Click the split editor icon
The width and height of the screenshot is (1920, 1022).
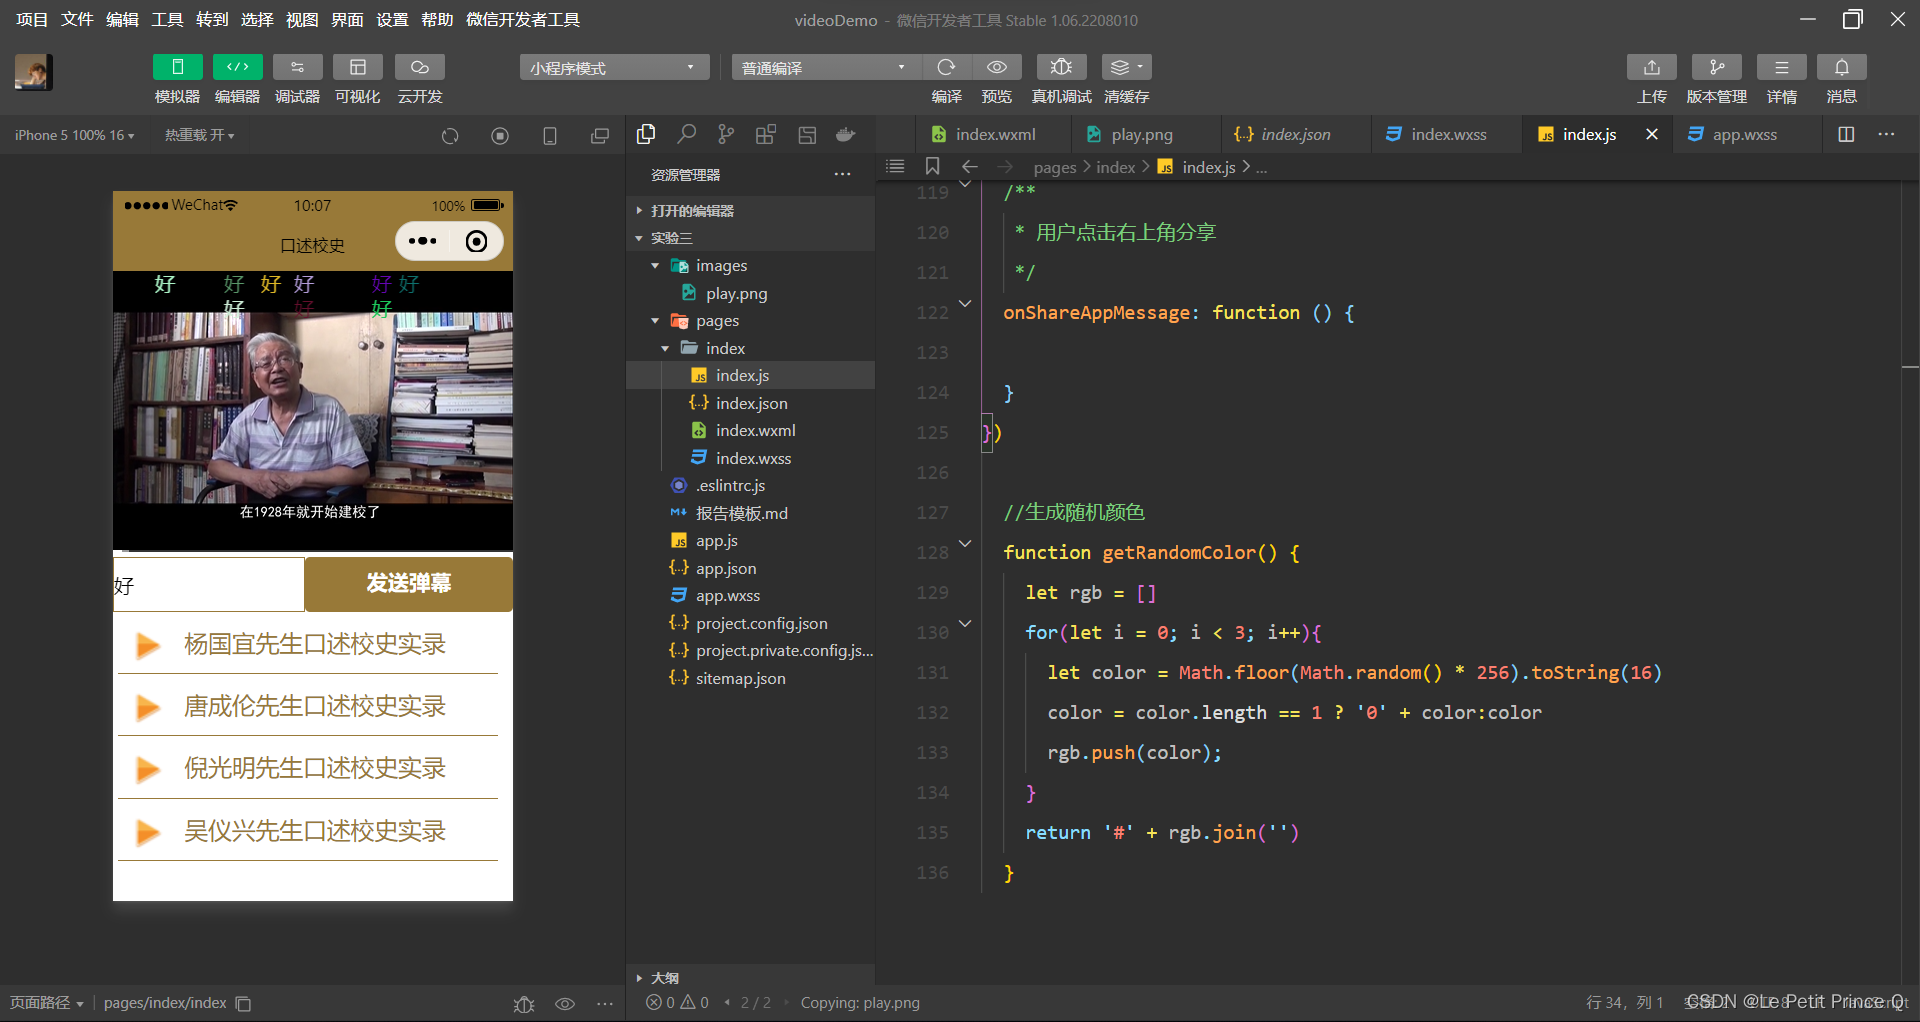point(1846,134)
